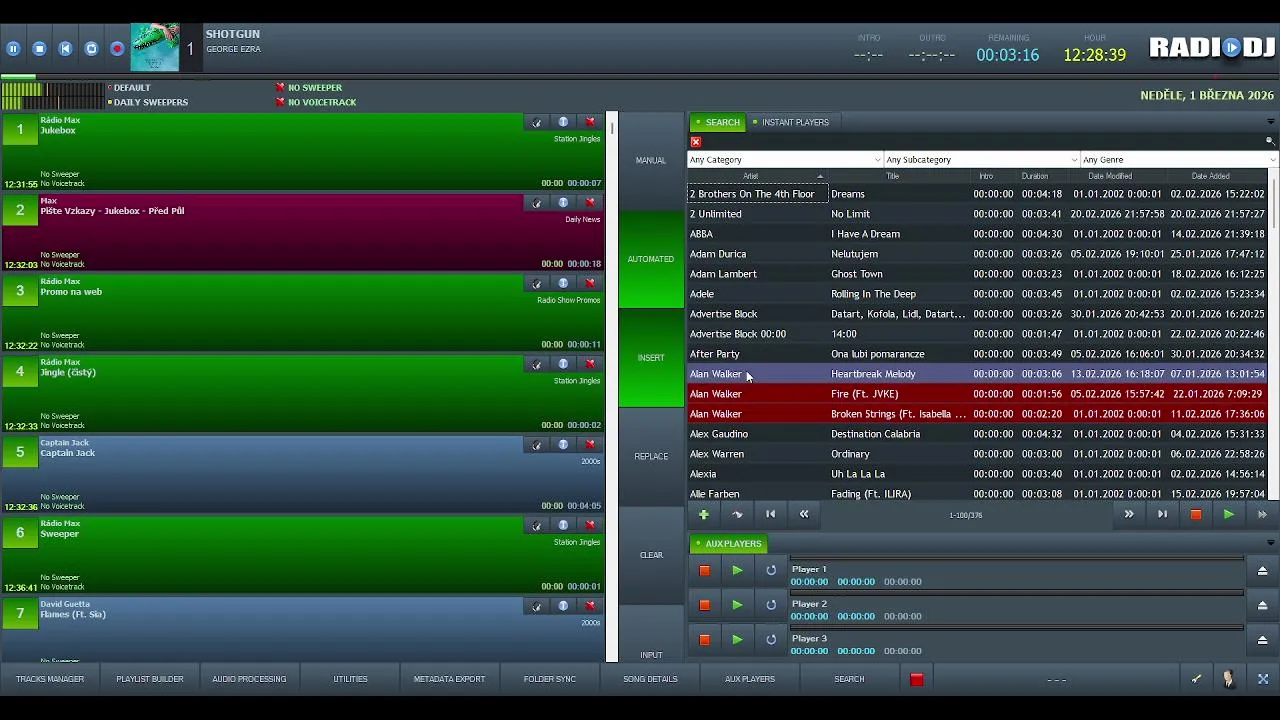The height and width of the screenshot is (720, 1280).
Task: Go to previous search results page
Action: (x=804, y=515)
